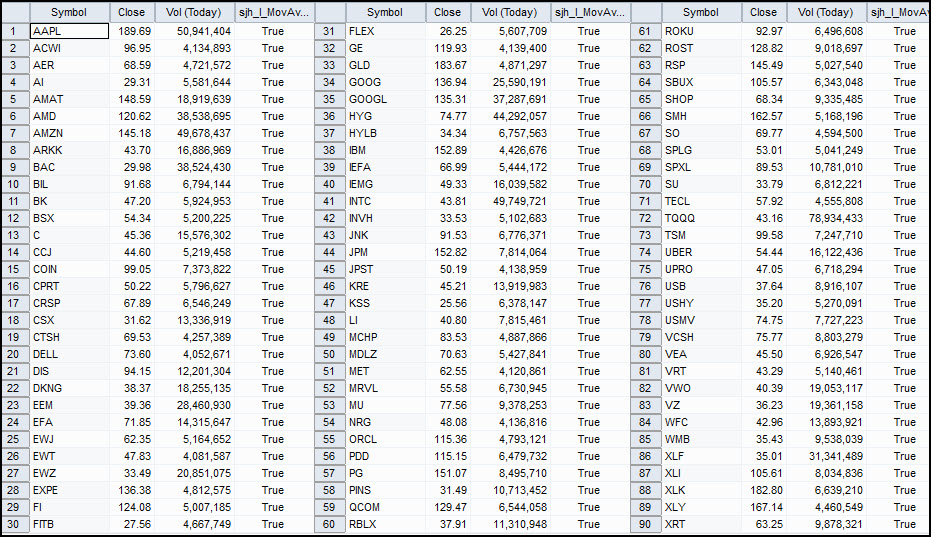Viewport: 931px width, 537px height.
Task: Click the second Symbol column header
Action: pos(385,12)
